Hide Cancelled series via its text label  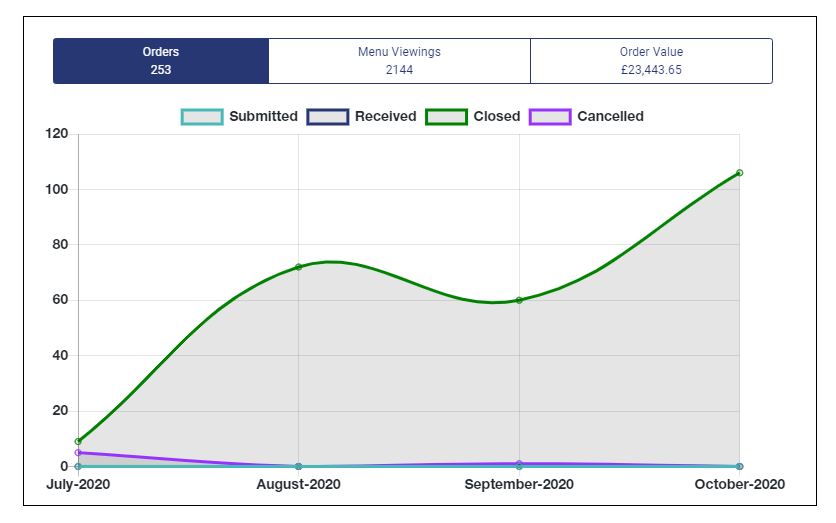tap(610, 117)
